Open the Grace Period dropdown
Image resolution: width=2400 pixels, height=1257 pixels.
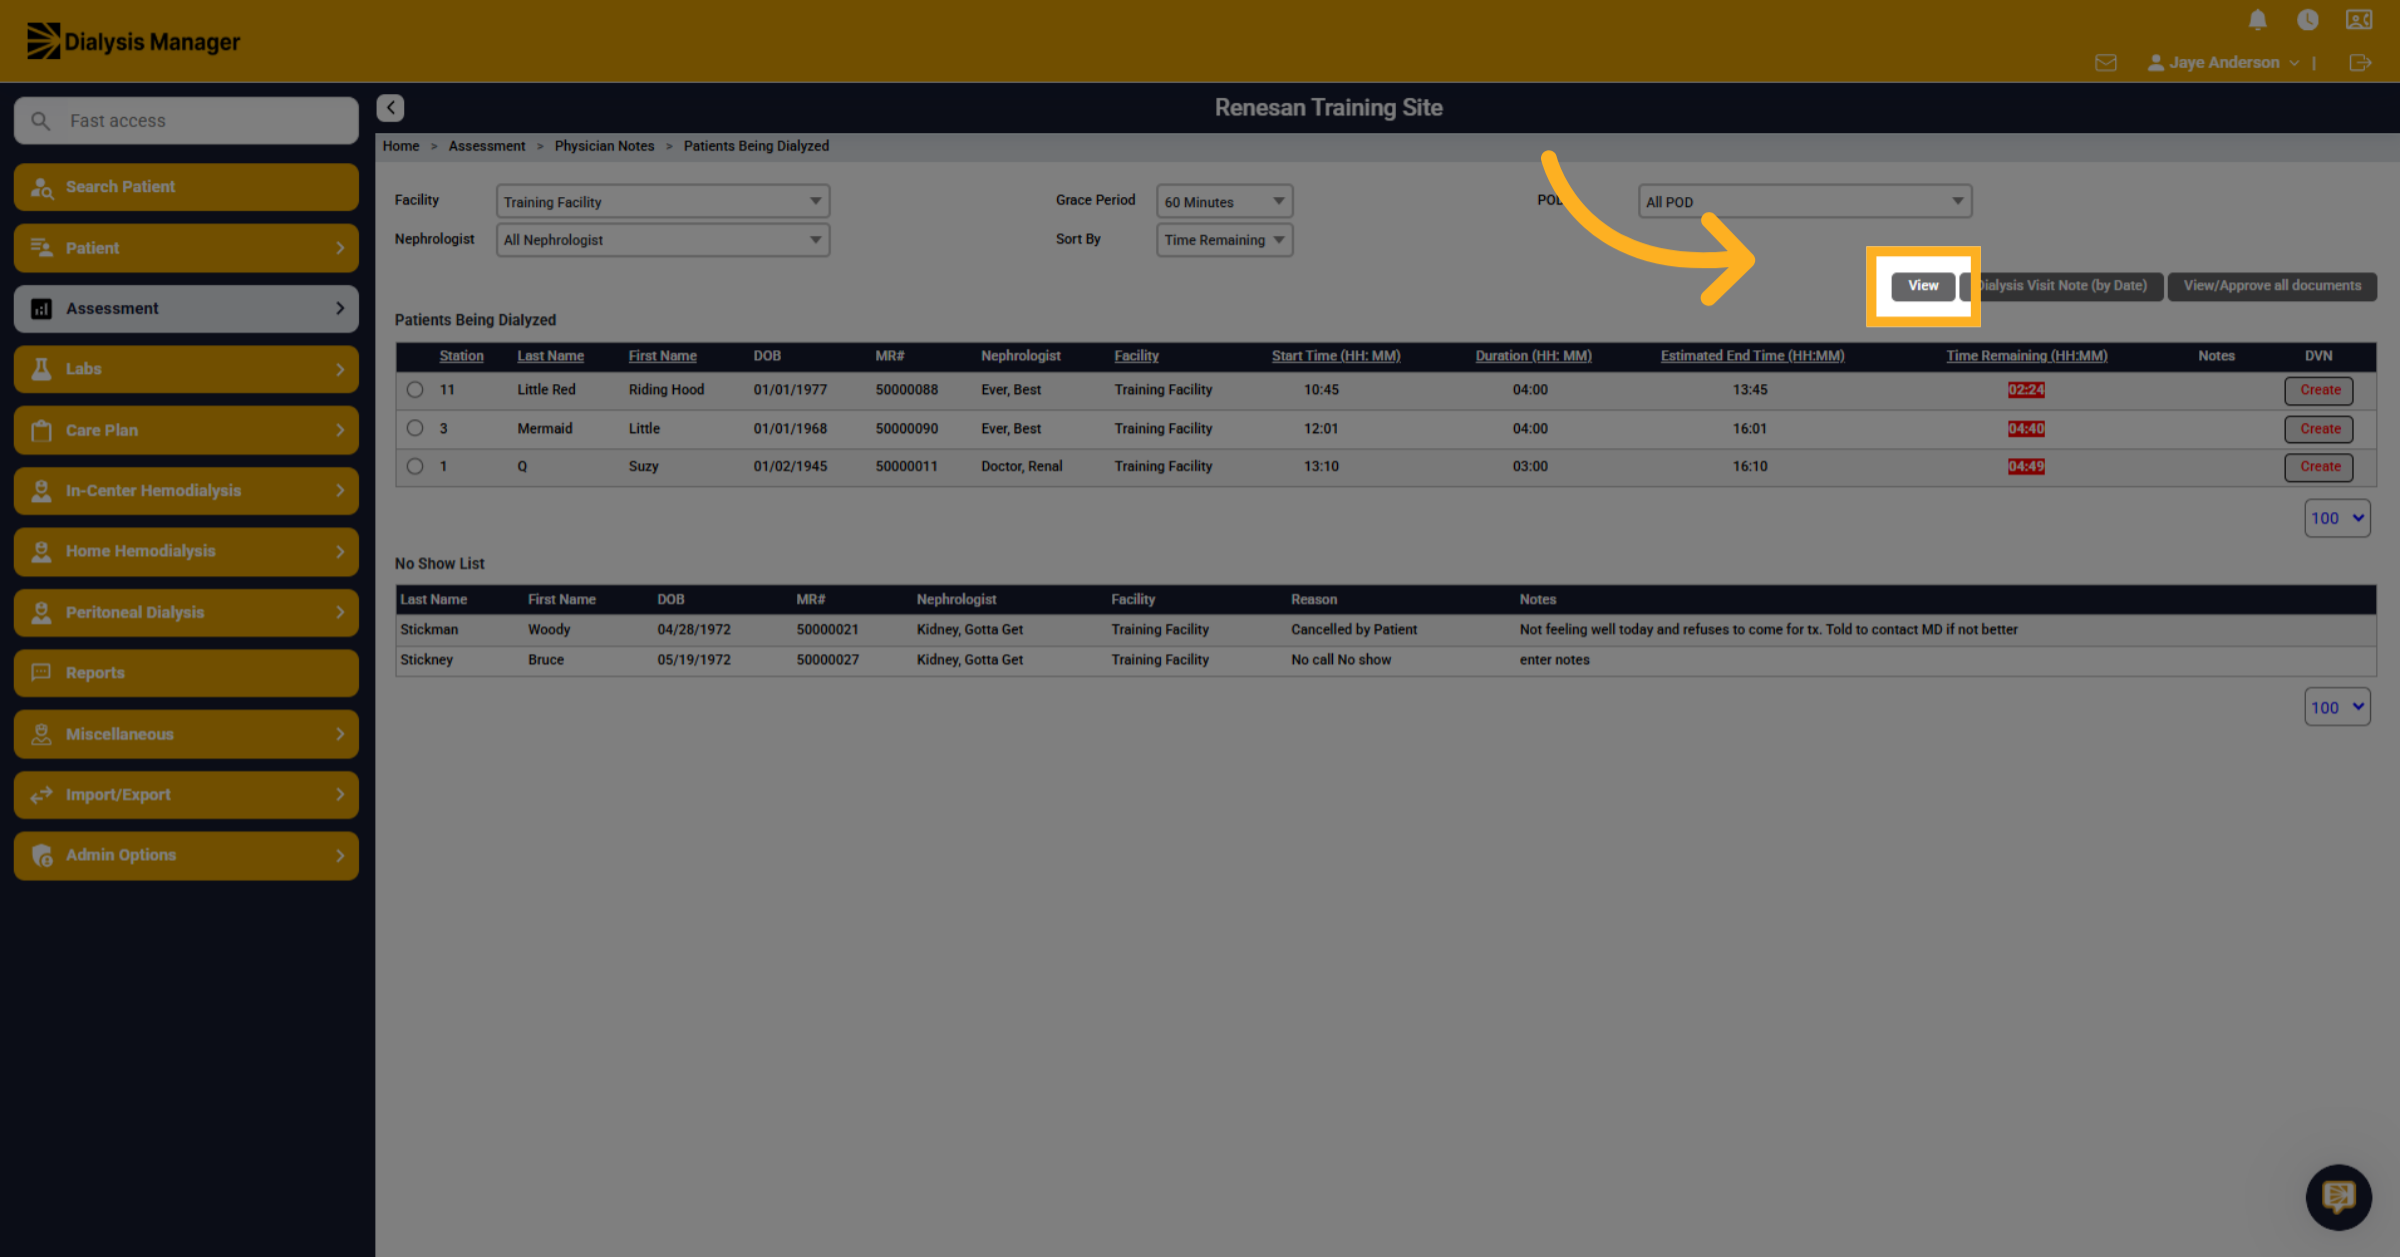click(x=1224, y=201)
